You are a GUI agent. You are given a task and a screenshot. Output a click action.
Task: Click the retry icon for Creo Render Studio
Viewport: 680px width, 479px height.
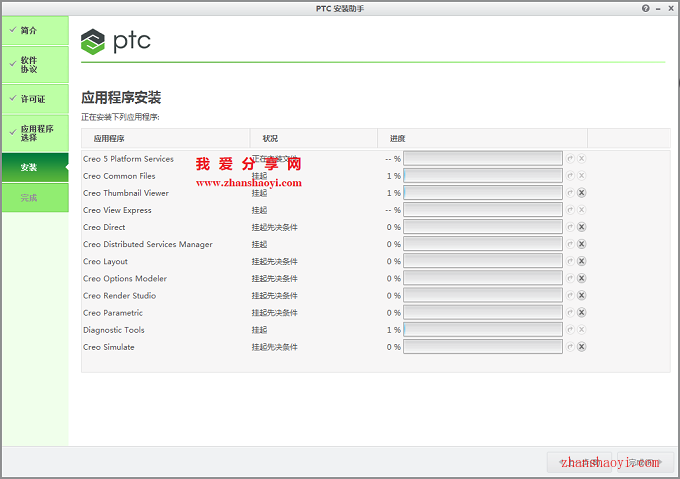(x=570, y=296)
